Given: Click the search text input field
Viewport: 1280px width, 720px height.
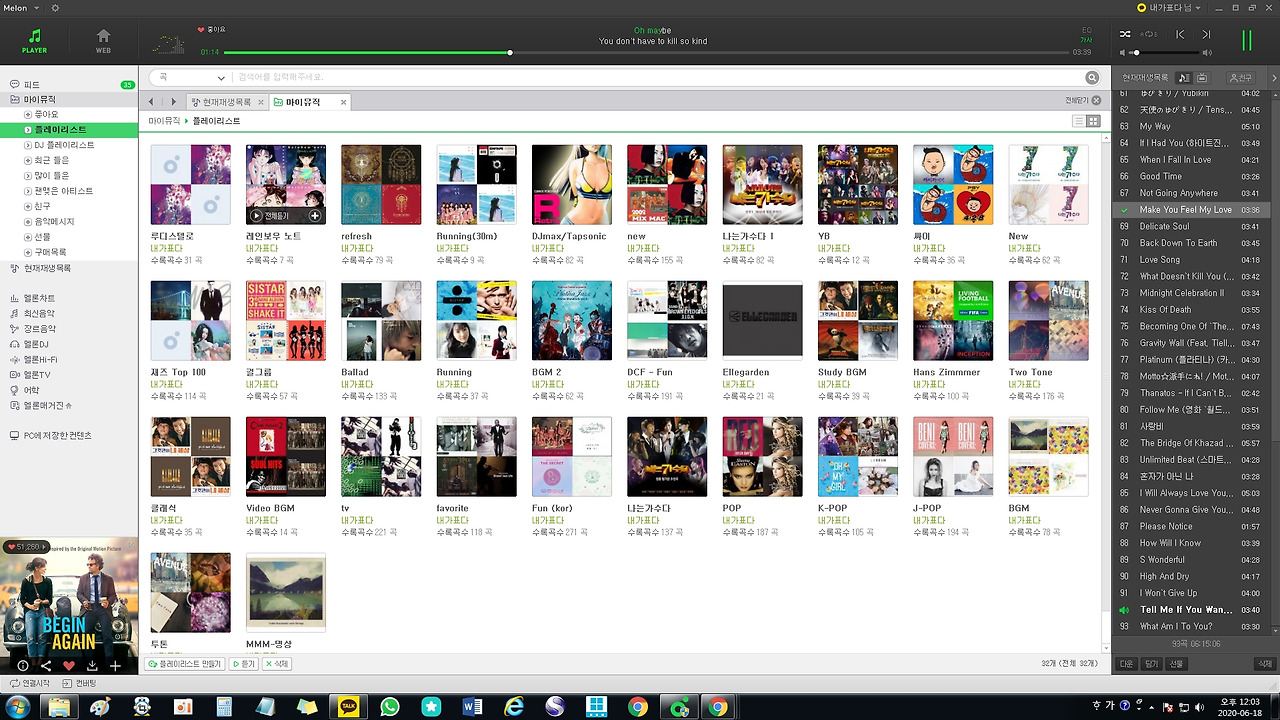Looking at the screenshot, I should click(656, 77).
